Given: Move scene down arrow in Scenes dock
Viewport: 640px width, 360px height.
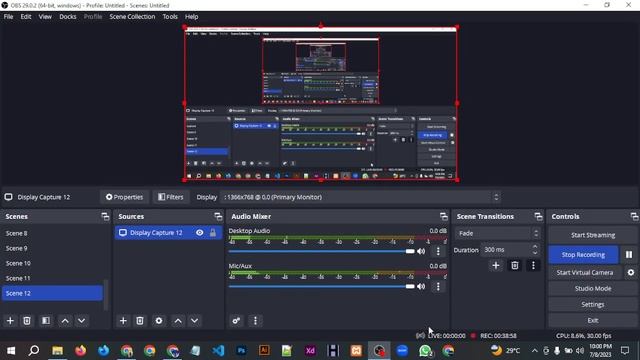Looking at the screenshot, I should point(82,321).
